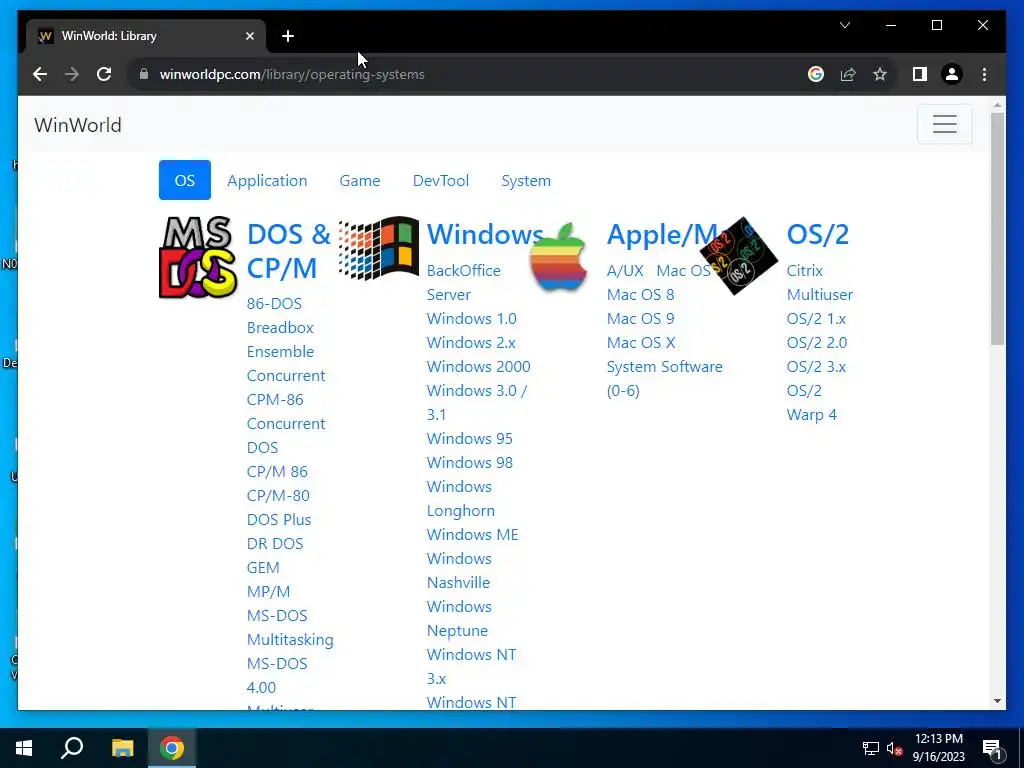Open the DR DOS link

point(275,543)
